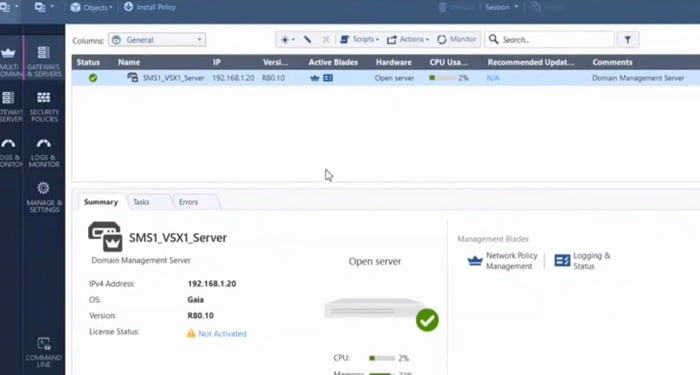This screenshot has width=700, height=375.
Task: Open the Scripts dropdown
Action: (x=359, y=40)
